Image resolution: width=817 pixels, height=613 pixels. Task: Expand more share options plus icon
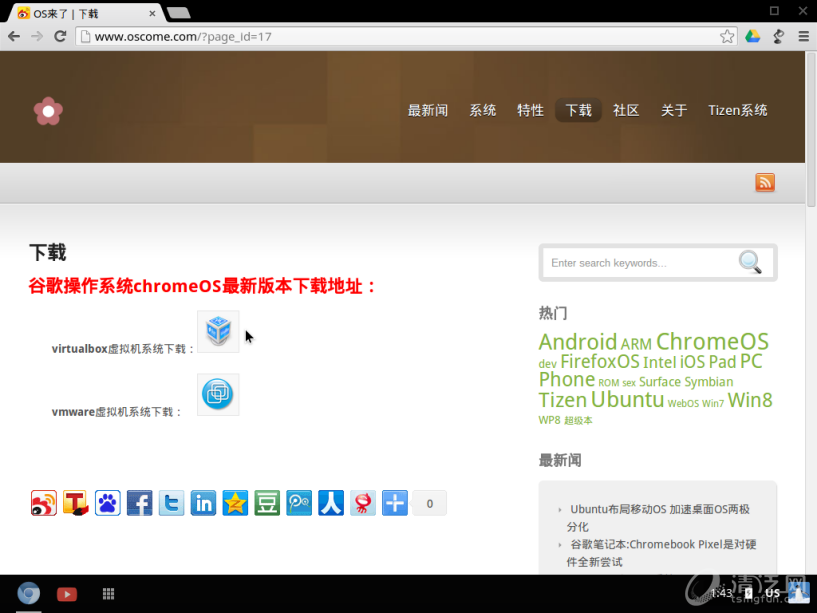point(395,503)
